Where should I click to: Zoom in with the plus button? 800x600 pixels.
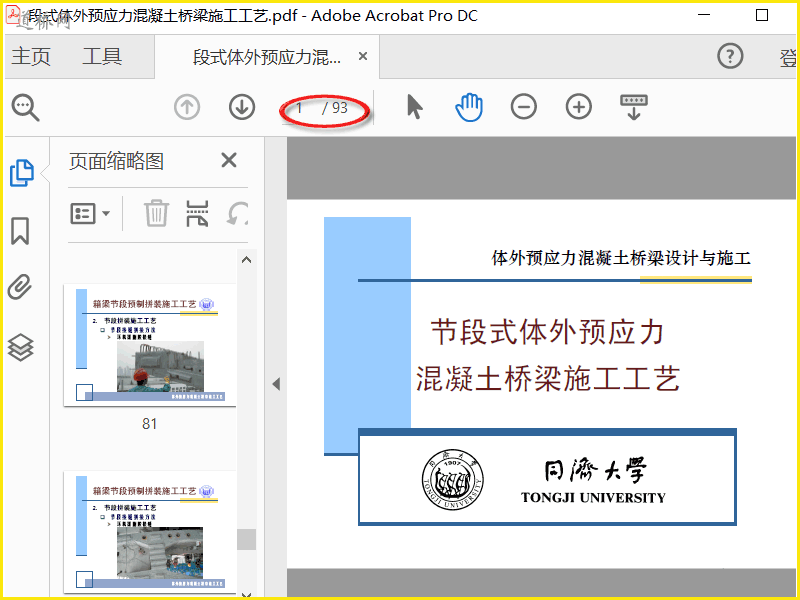pos(579,107)
